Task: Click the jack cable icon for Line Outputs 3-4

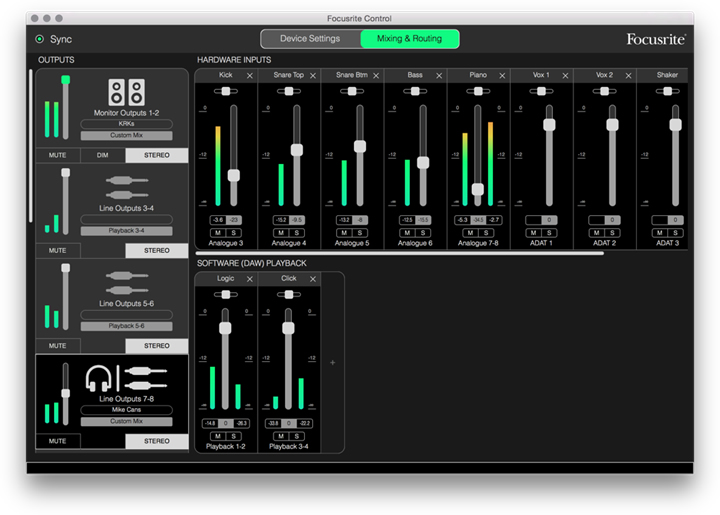Action: [126, 186]
